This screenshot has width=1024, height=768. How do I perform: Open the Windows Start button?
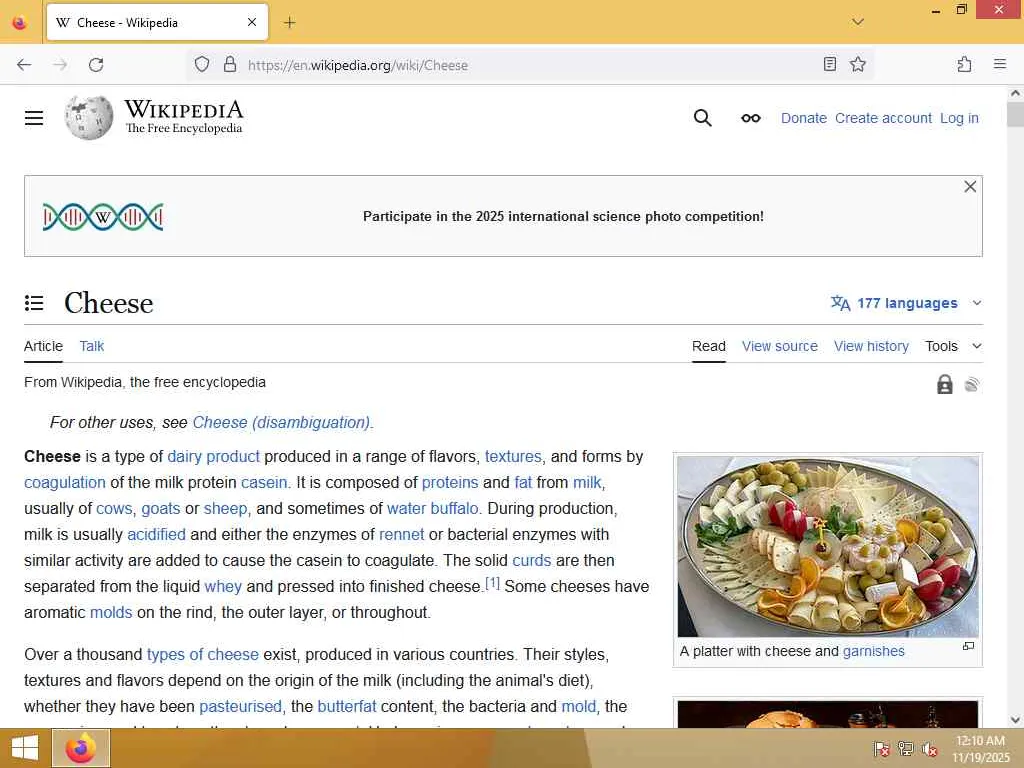point(25,748)
